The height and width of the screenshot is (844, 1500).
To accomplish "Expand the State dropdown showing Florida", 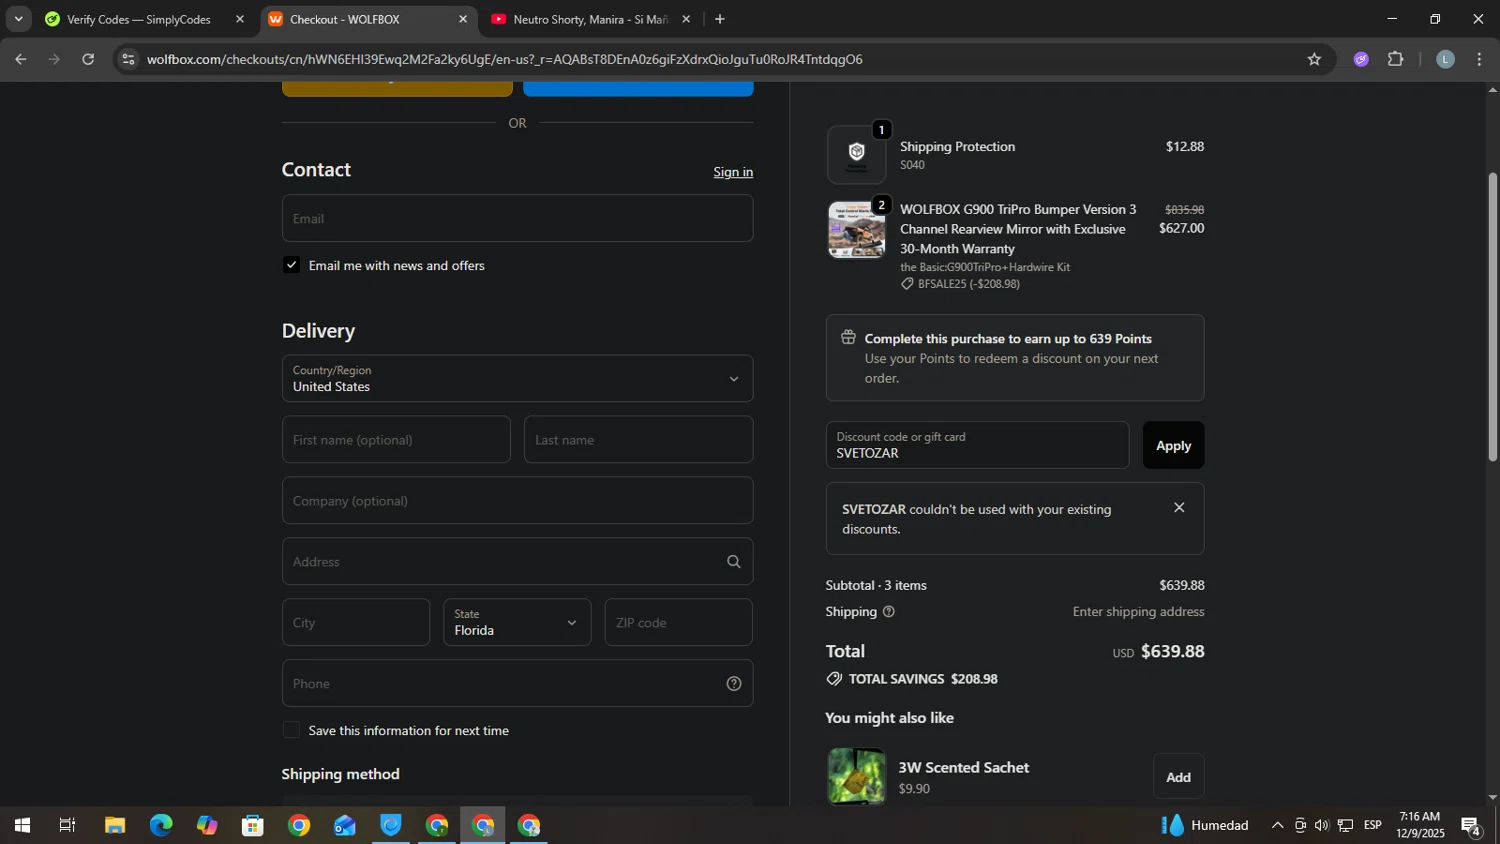I will tap(517, 622).
